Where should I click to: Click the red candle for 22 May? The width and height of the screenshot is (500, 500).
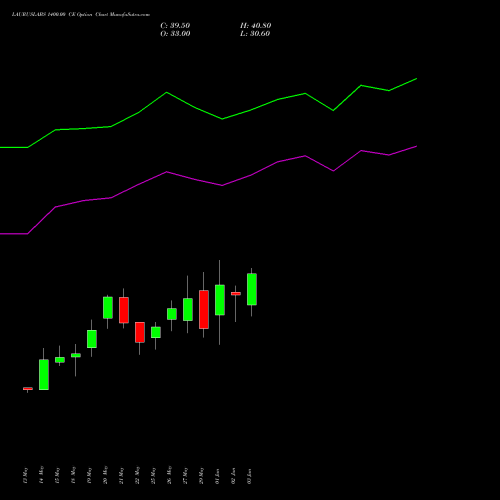(140, 332)
